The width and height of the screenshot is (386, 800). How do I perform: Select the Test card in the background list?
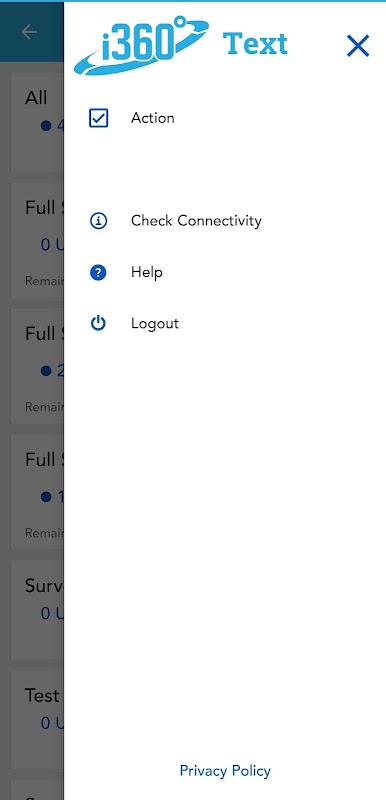click(x=37, y=719)
